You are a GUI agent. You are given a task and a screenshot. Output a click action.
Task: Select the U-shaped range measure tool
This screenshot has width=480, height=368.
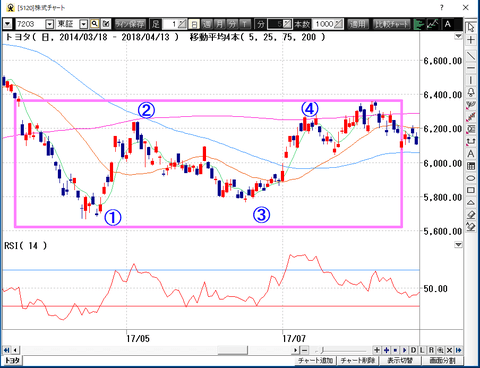click(471, 141)
